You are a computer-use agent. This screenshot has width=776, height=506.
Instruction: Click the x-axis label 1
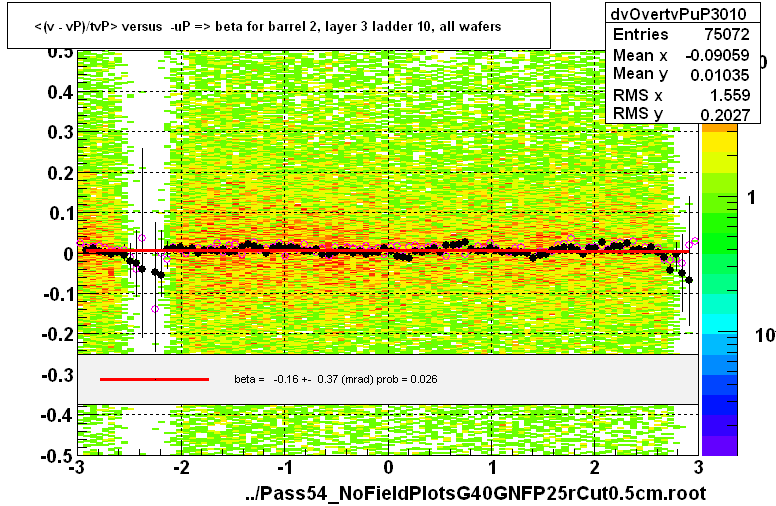coord(491,467)
